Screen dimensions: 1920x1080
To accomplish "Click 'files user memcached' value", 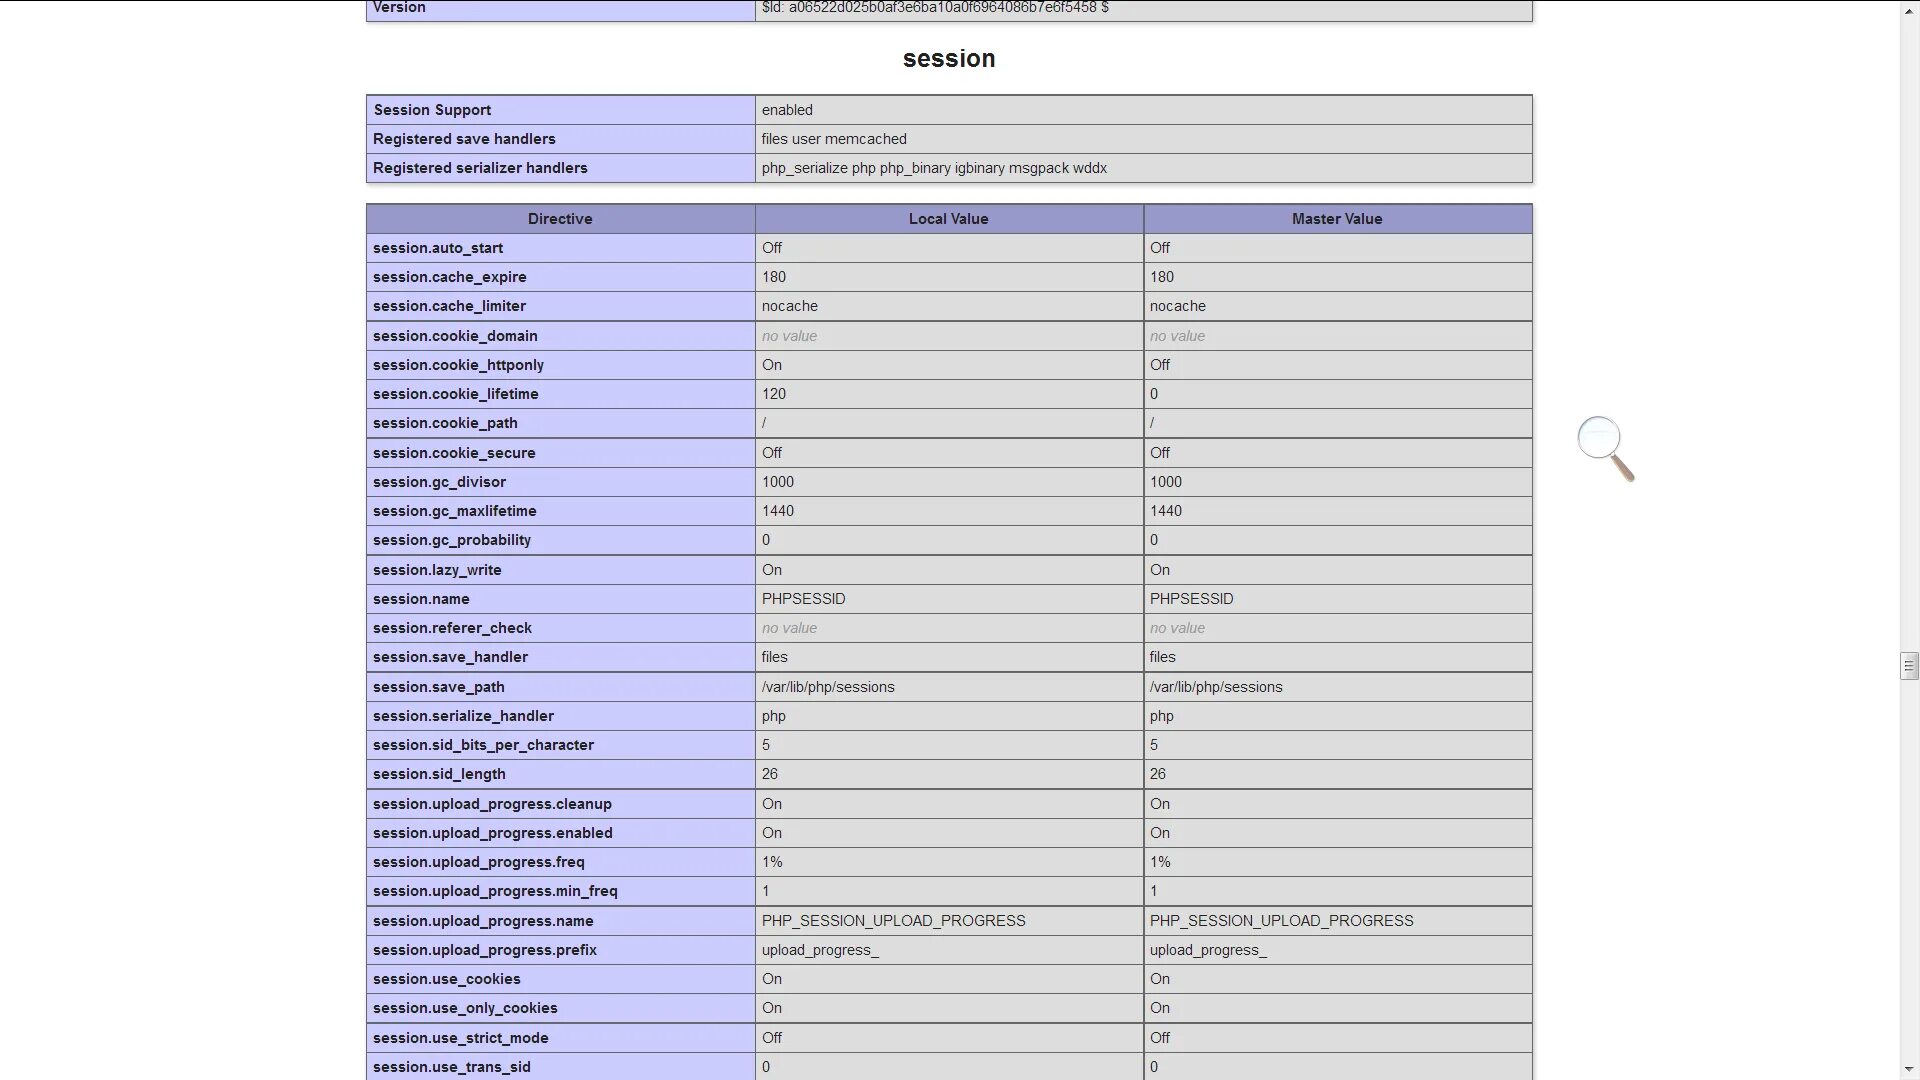I will tap(834, 139).
